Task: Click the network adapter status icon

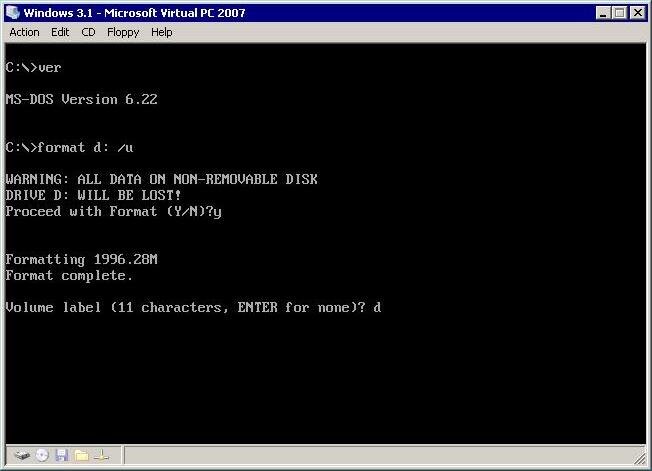Action: (101, 456)
